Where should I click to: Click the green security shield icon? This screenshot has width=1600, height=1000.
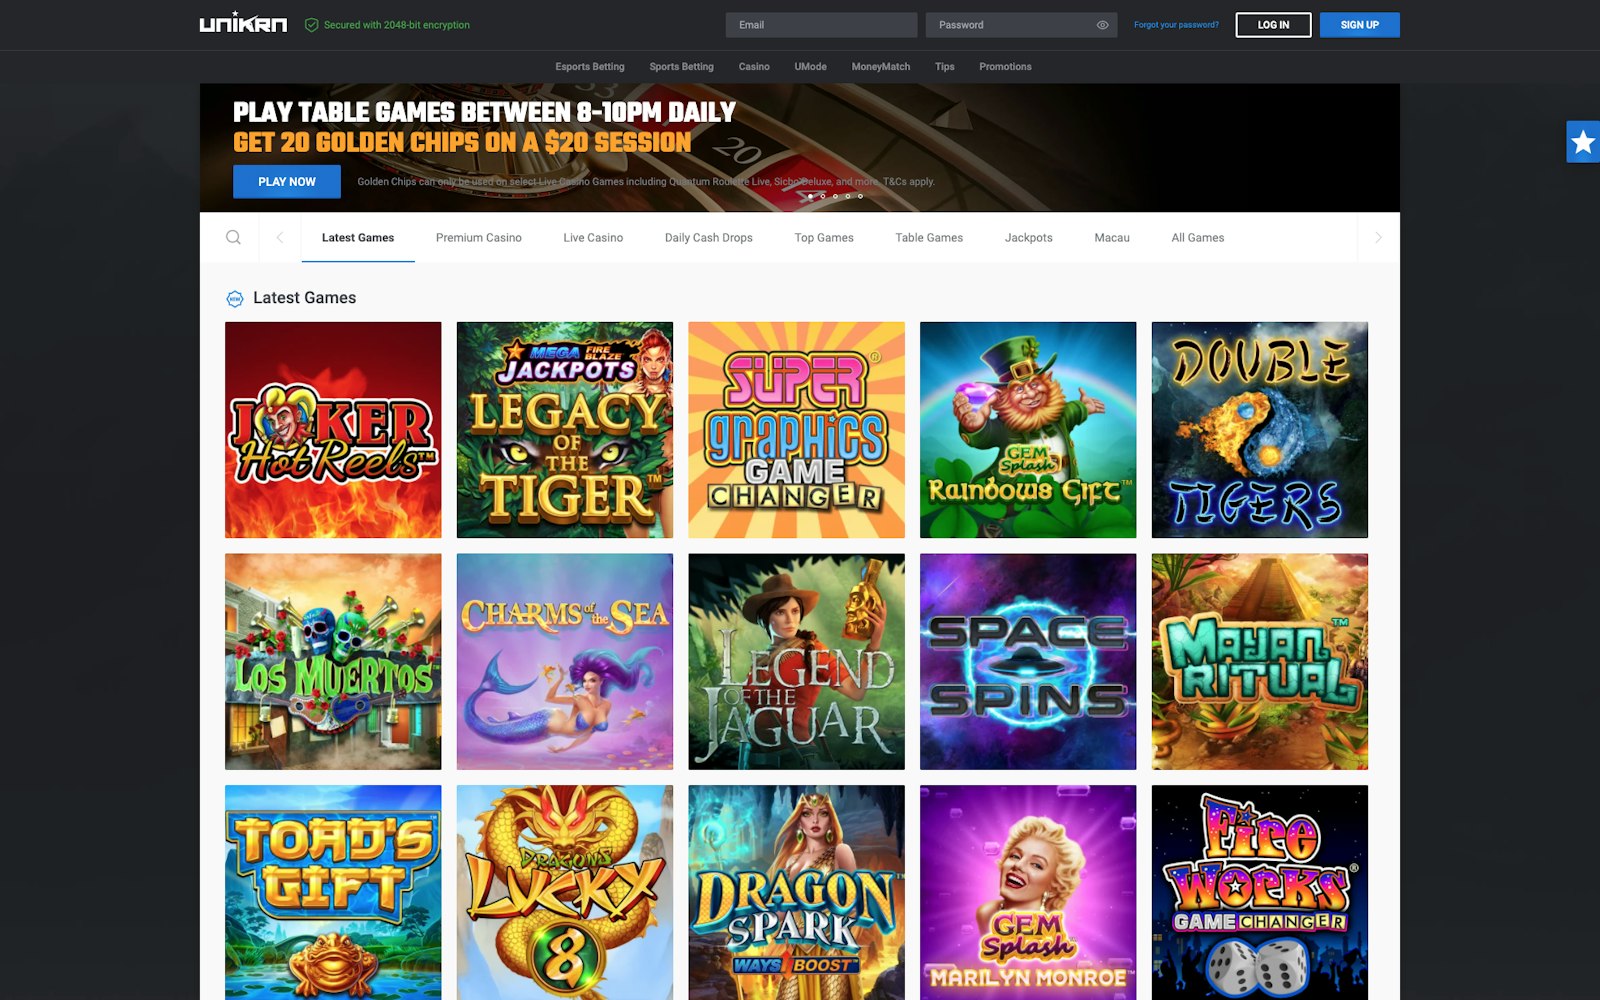pyautogui.click(x=311, y=25)
